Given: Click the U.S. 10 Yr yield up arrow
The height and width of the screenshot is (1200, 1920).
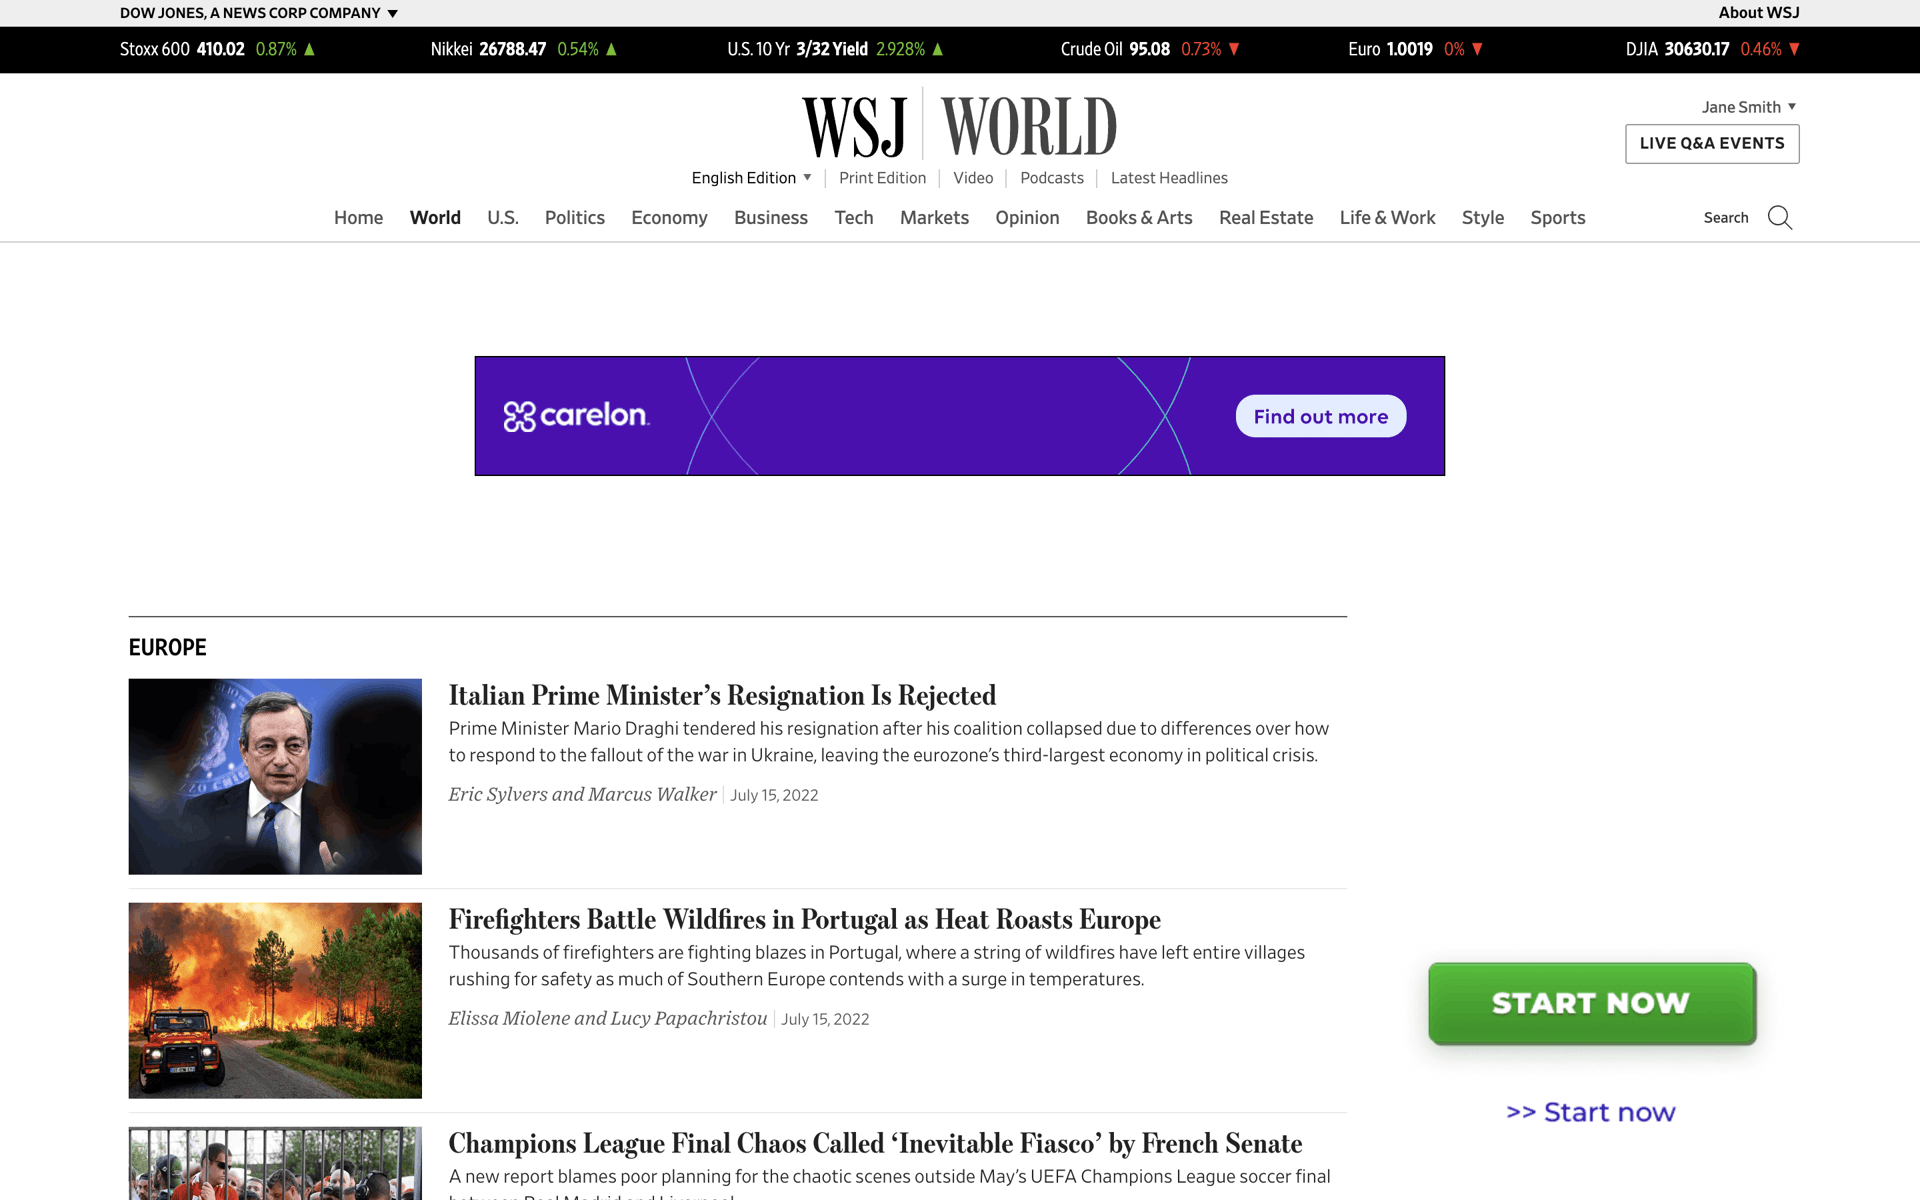Looking at the screenshot, I should (937, 49).
